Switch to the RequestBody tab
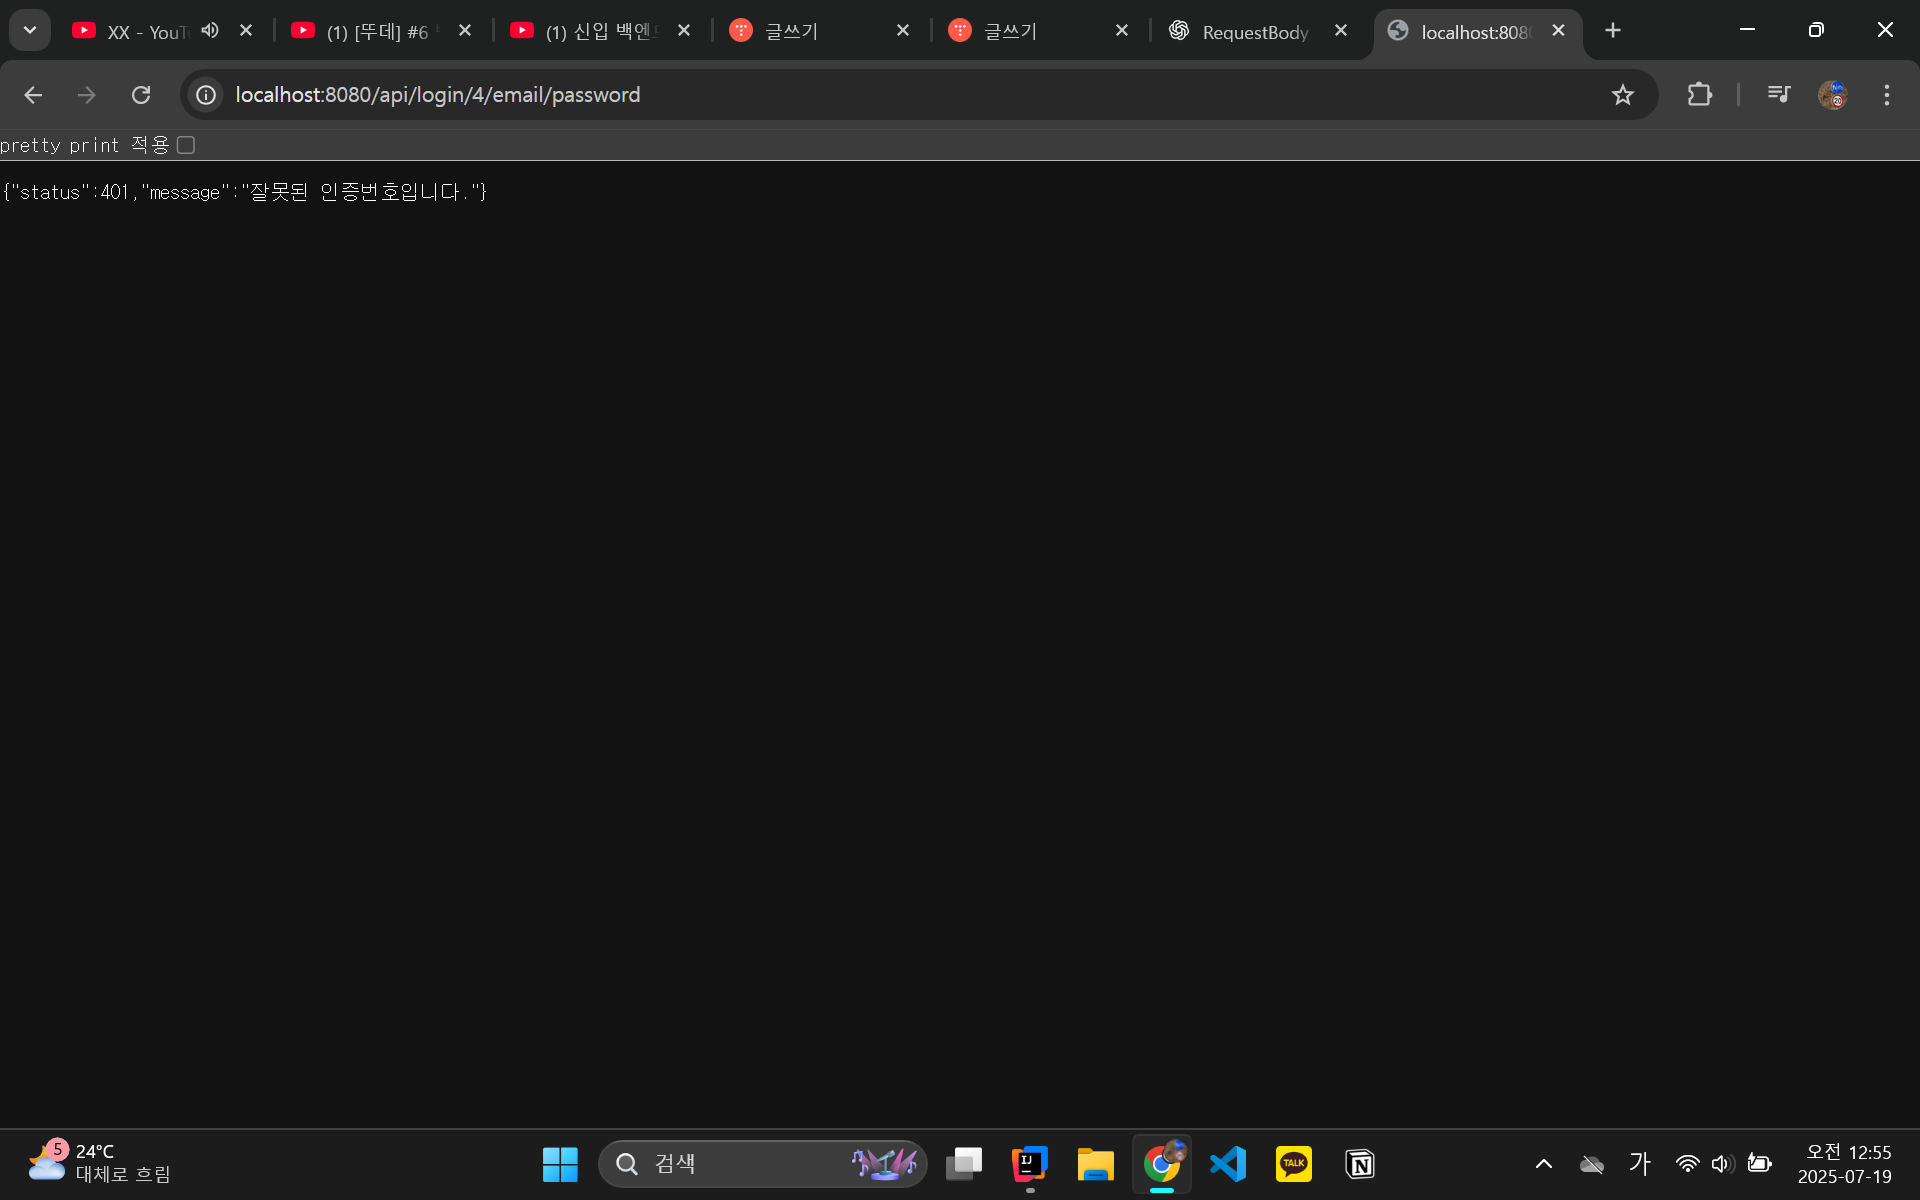This screenshot has height=1200, width=1920. point(1254,32)
